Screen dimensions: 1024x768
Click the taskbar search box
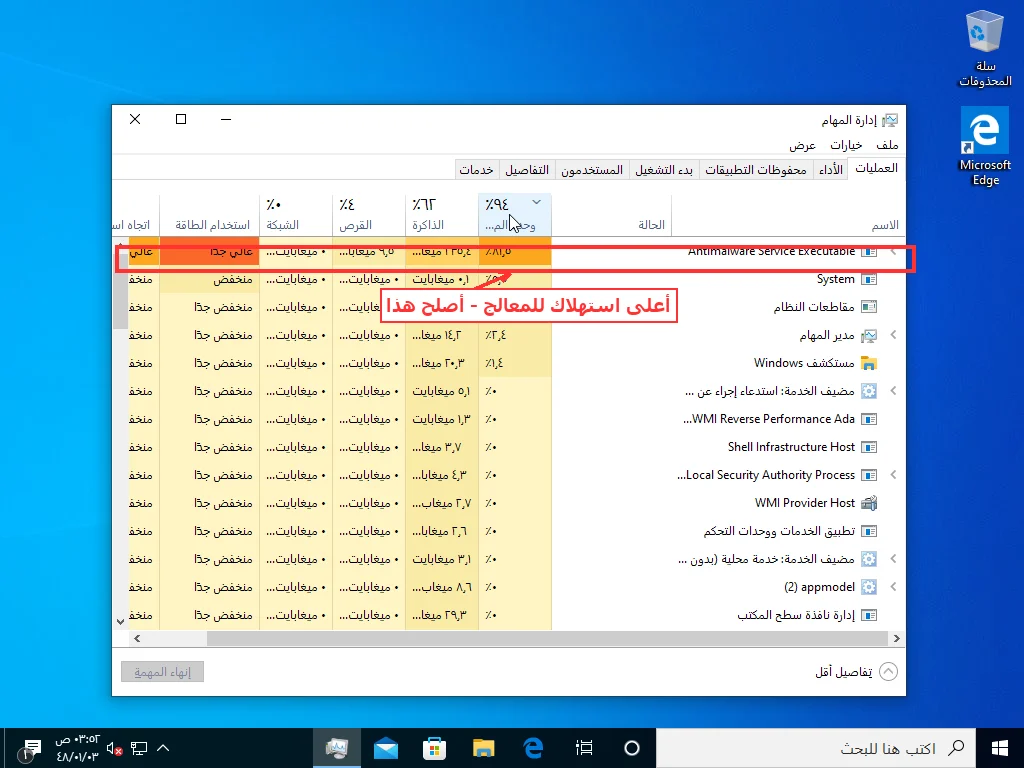[x=816, y=748]
